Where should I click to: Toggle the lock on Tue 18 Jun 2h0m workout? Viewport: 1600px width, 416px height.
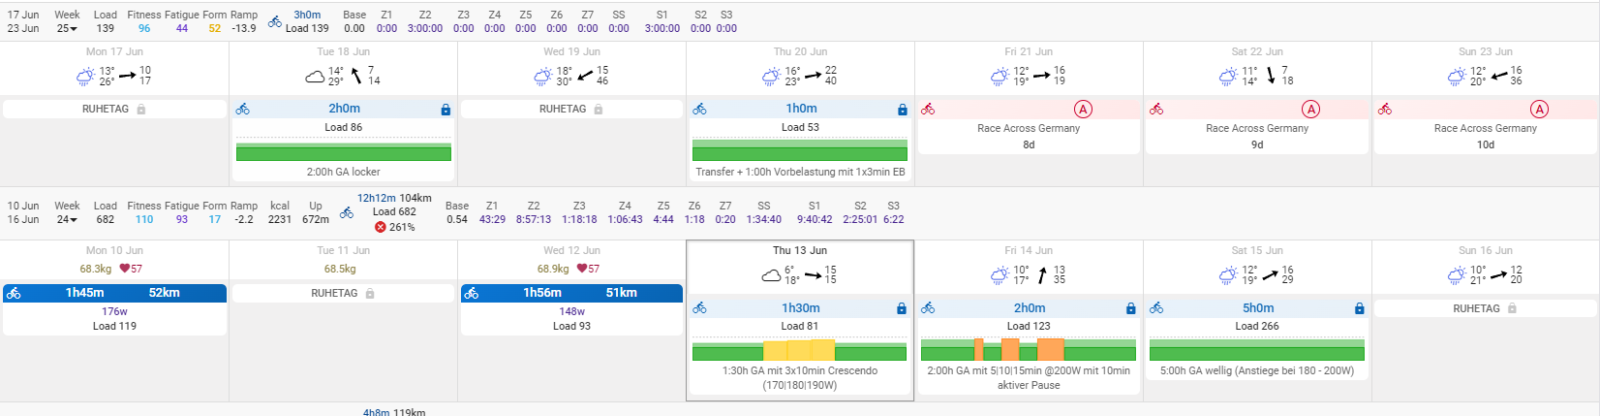point(445,110)
